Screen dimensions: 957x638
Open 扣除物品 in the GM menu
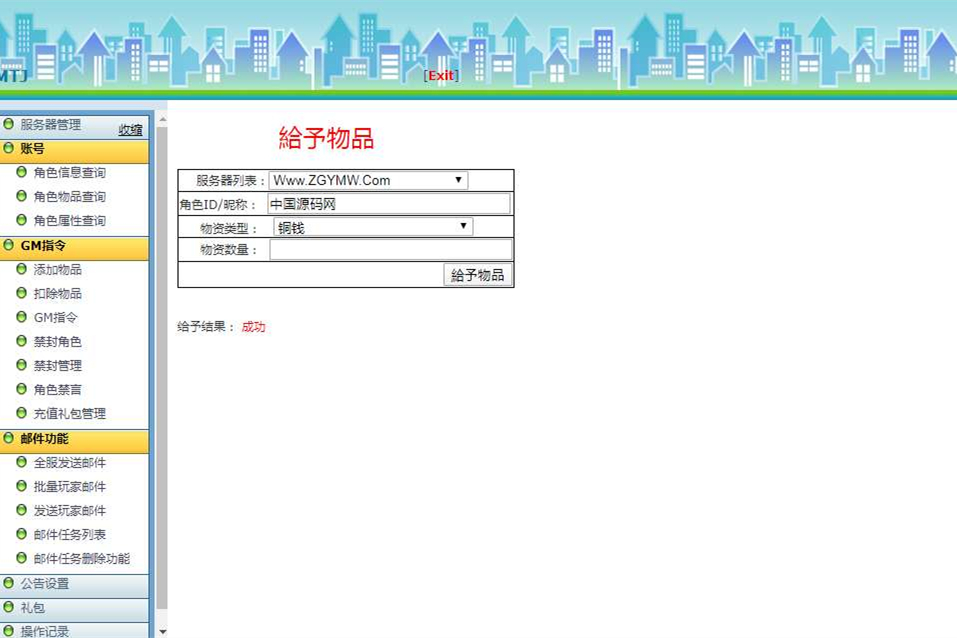click(x=57, y=294)
